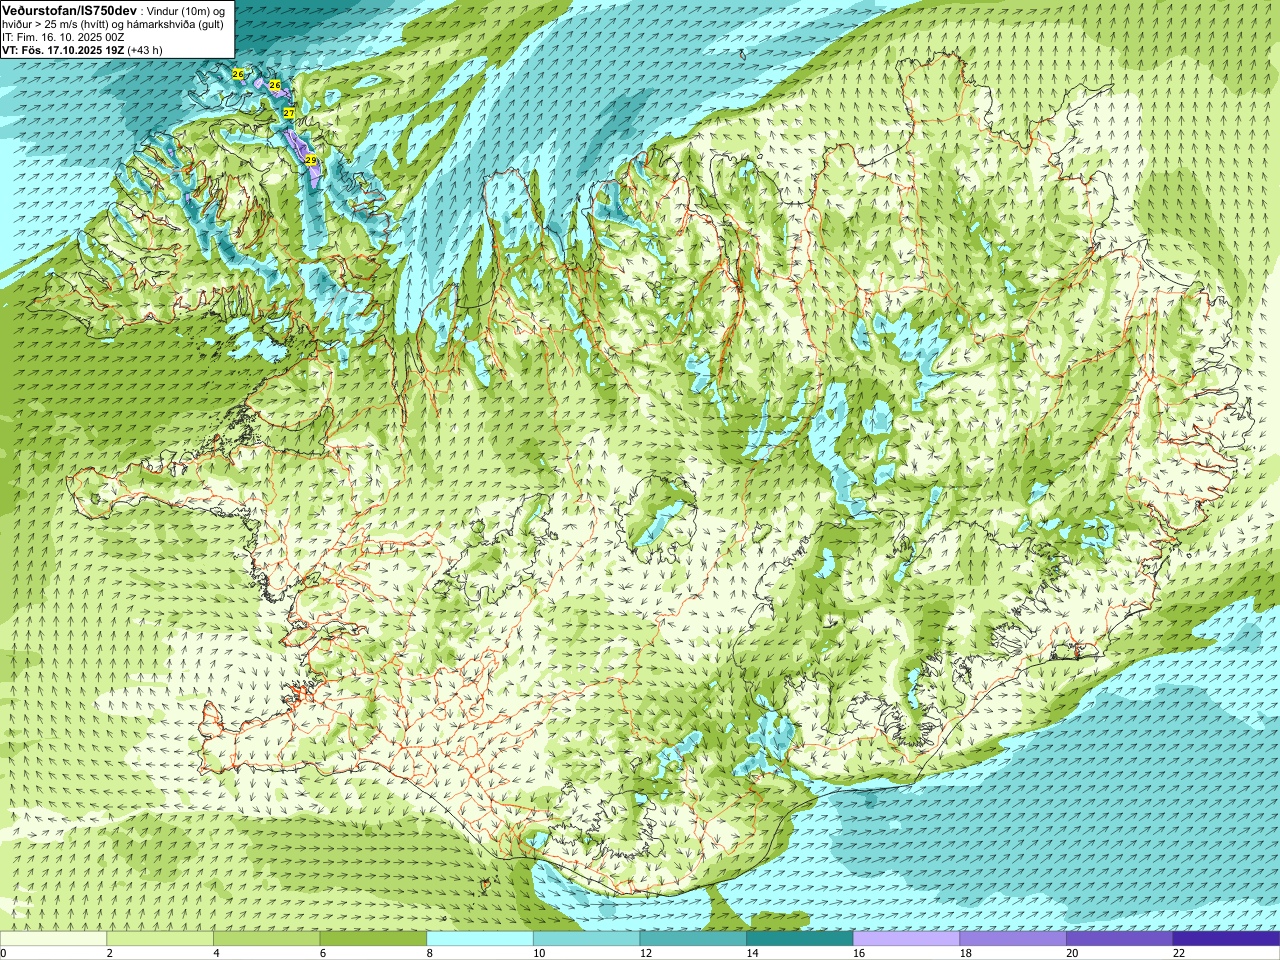The width and height of the screenshot is (1280, 960).
Task: Click the yellow gust label 29
Action: (311, 160)
